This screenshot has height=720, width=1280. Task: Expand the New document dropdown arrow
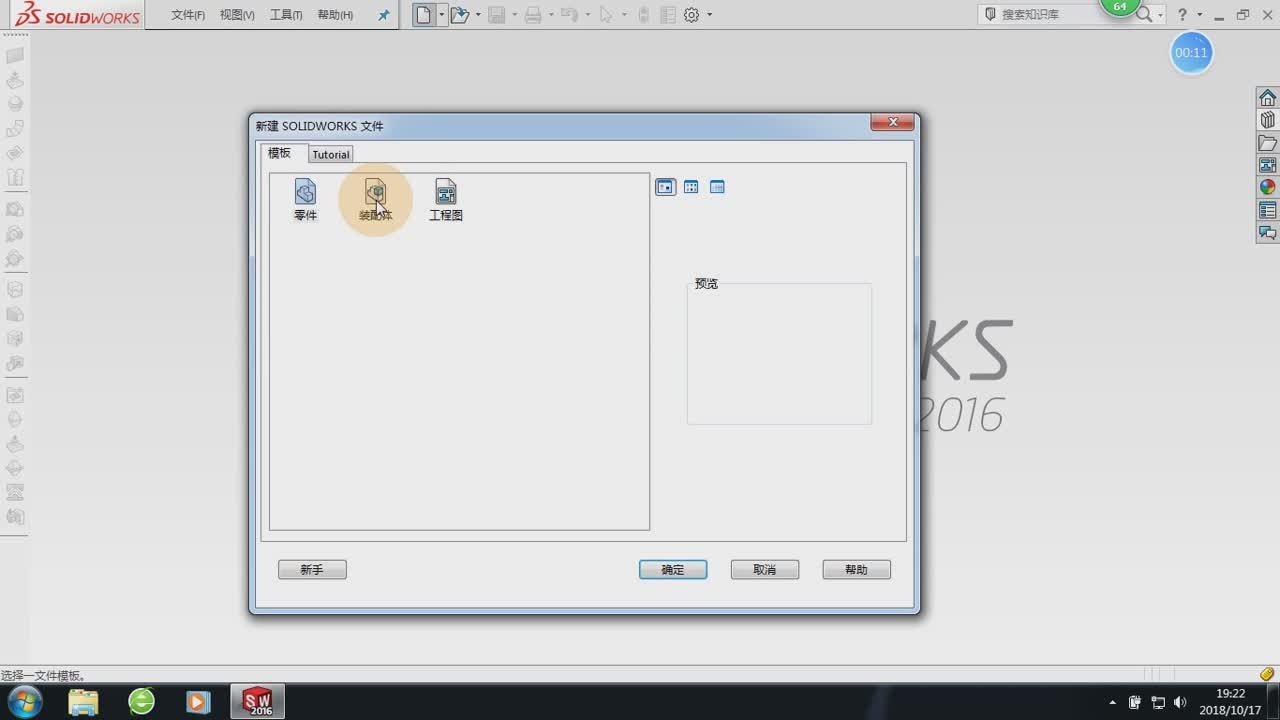pyautogui.click(x=441, y=15)
